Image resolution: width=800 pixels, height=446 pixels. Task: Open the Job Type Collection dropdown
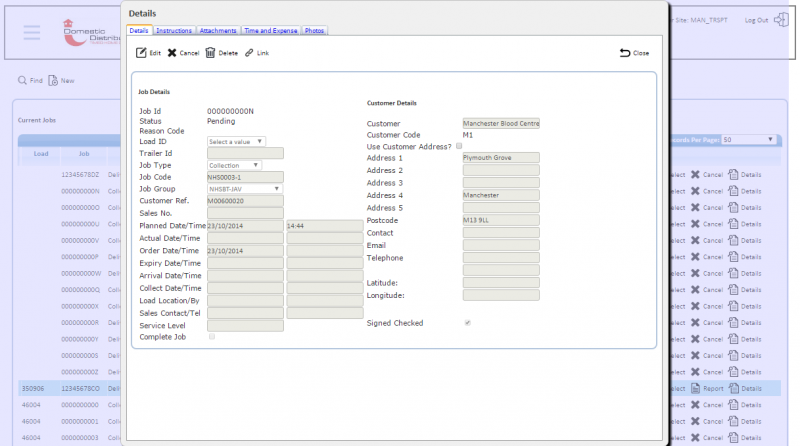(x=235, y=165)
